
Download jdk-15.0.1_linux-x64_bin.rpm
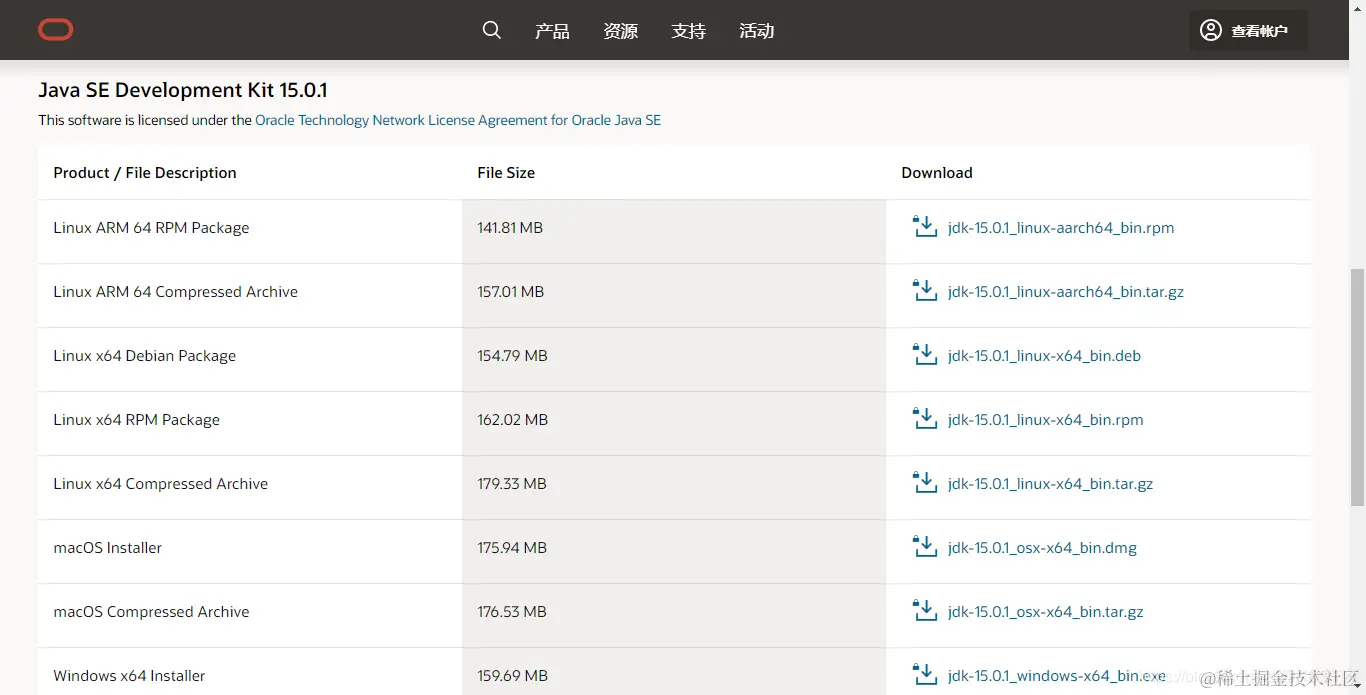click(1046, 420)
